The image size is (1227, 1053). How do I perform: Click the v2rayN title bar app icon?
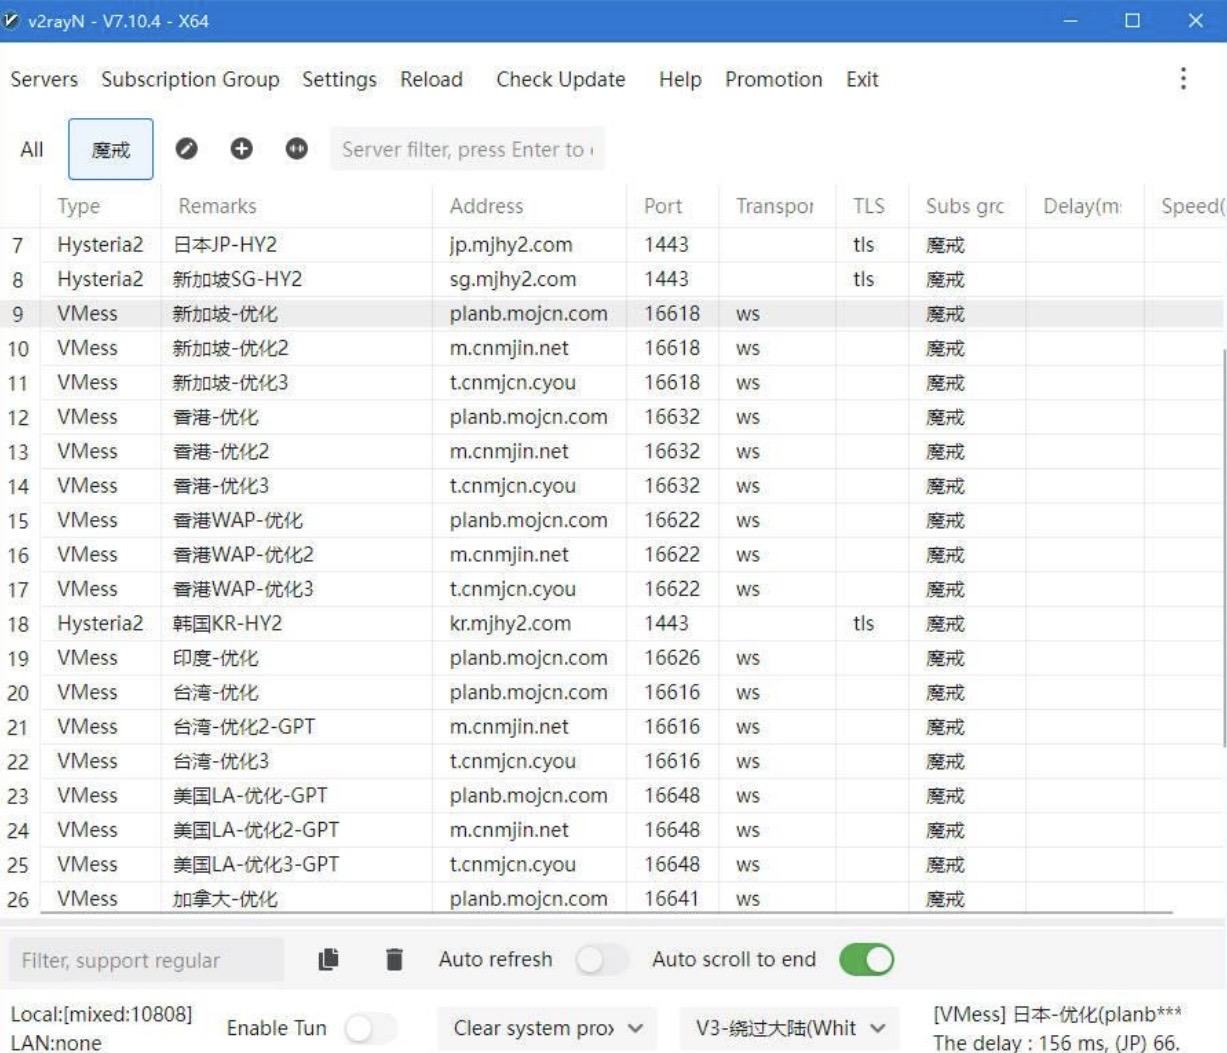click(x=12, y=20)
